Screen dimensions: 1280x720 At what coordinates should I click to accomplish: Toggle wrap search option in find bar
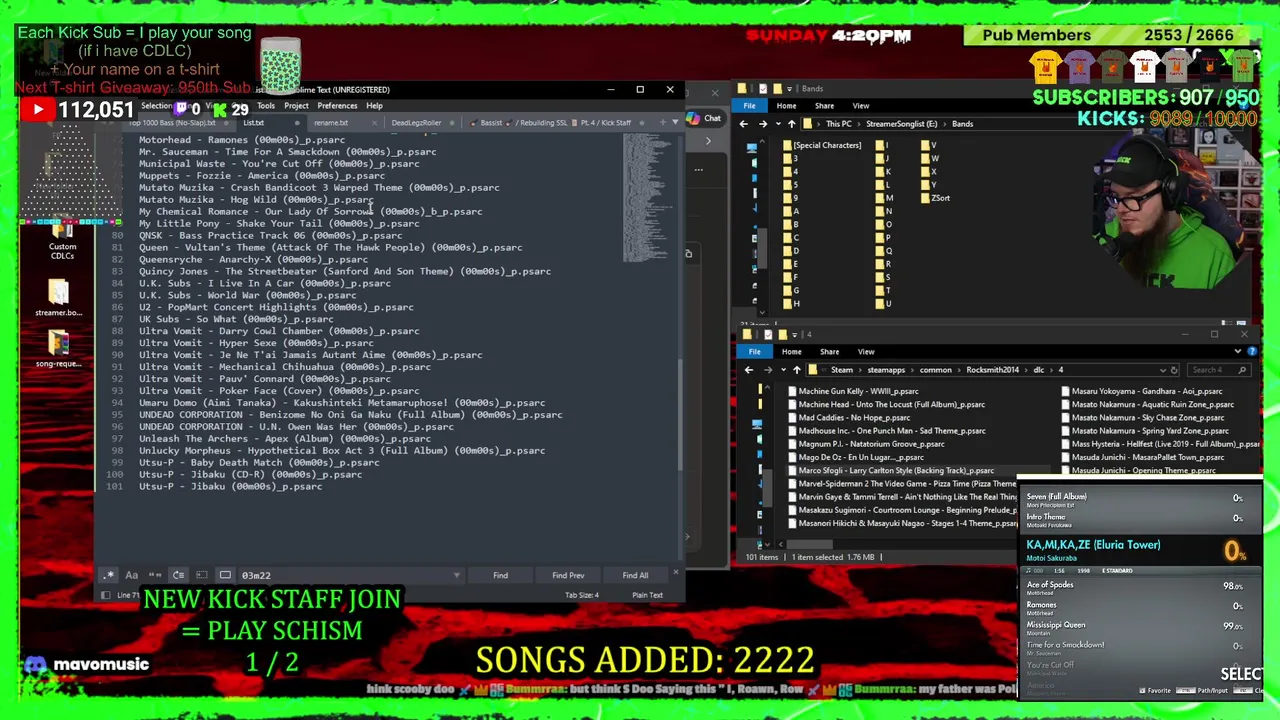click(x=178, y=575)
